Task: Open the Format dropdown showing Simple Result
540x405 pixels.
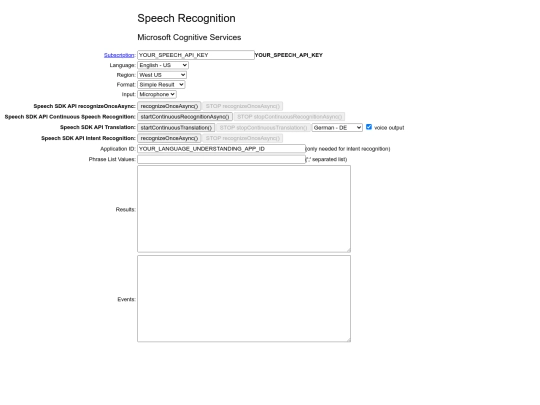Action: click(161, 84)
